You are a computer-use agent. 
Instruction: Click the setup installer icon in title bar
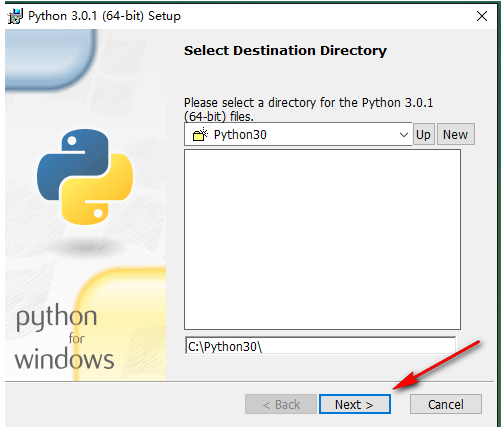click(x=15, y=16)
